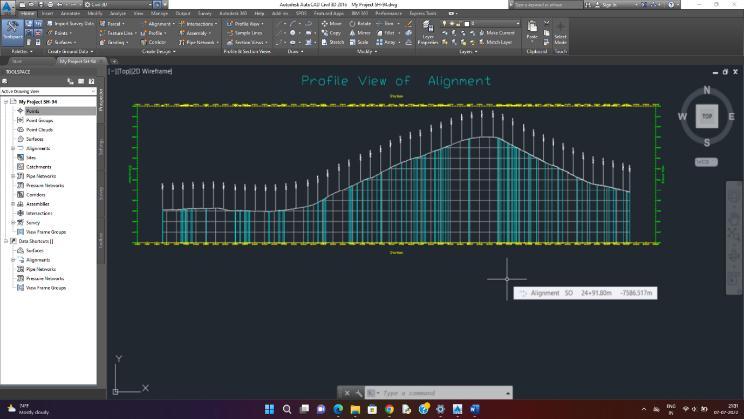Expand the Palettes panel title
The height and width of the screenshot is (419, 744).
pos(22,51)
